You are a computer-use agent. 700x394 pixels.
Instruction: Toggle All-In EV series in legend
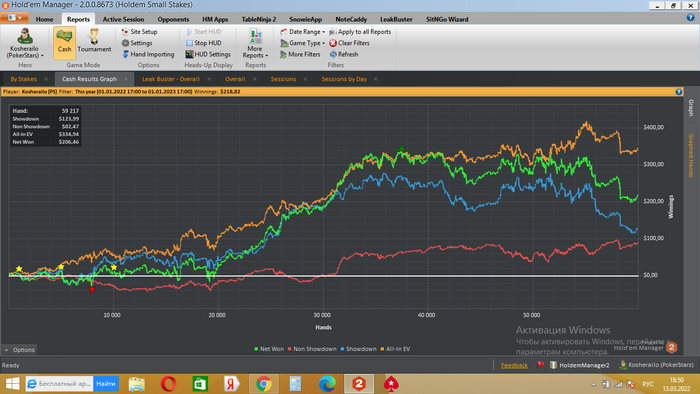pos(395,349)
